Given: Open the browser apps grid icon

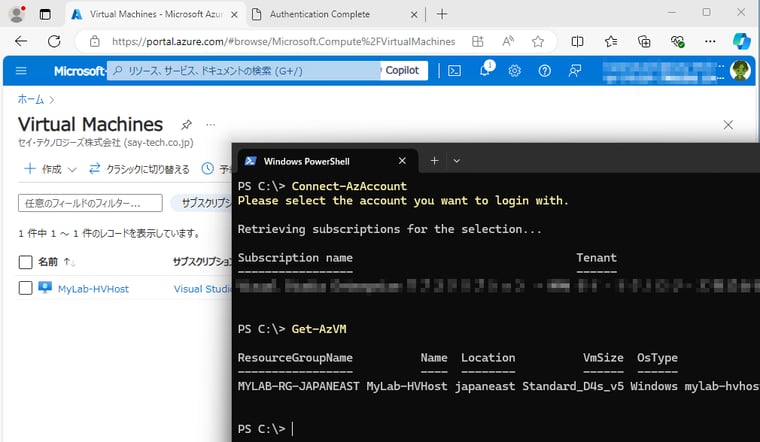Looking at the screenshot, I should coord(477,42).
